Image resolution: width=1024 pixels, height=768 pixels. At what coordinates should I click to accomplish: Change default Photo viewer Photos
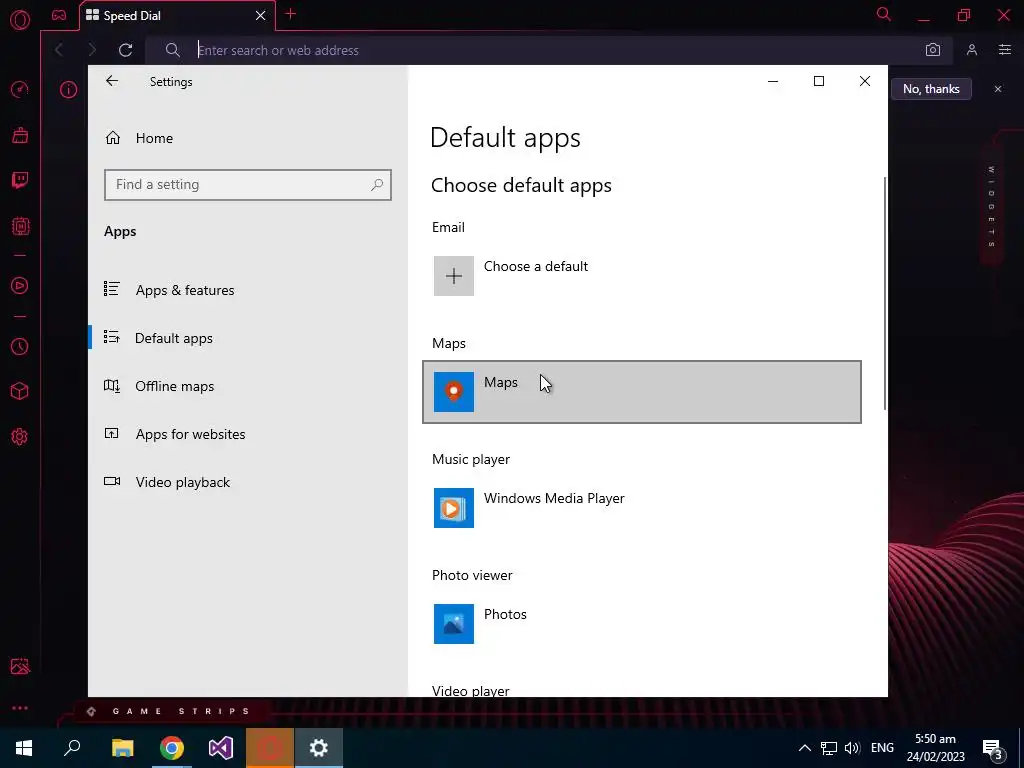(642, 624)
